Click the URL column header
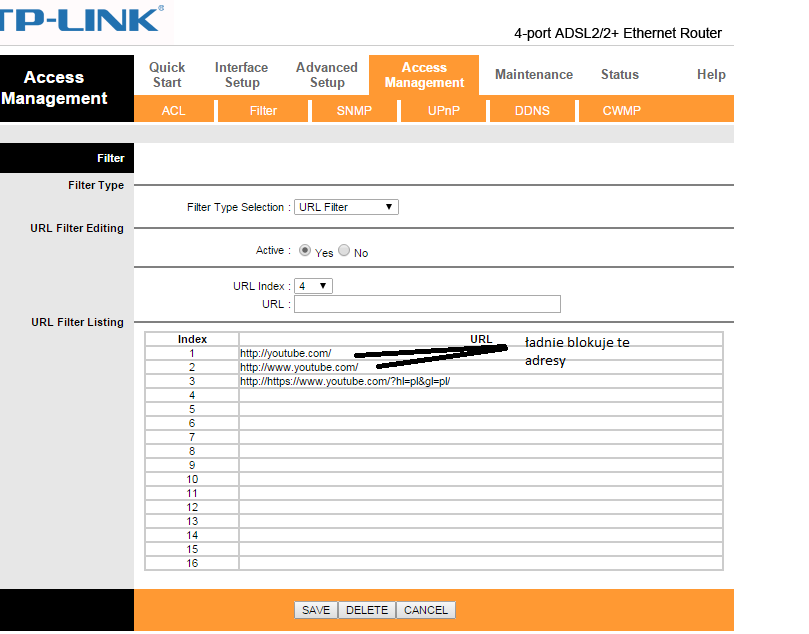 pyautogui.click(x=481, y=339)
